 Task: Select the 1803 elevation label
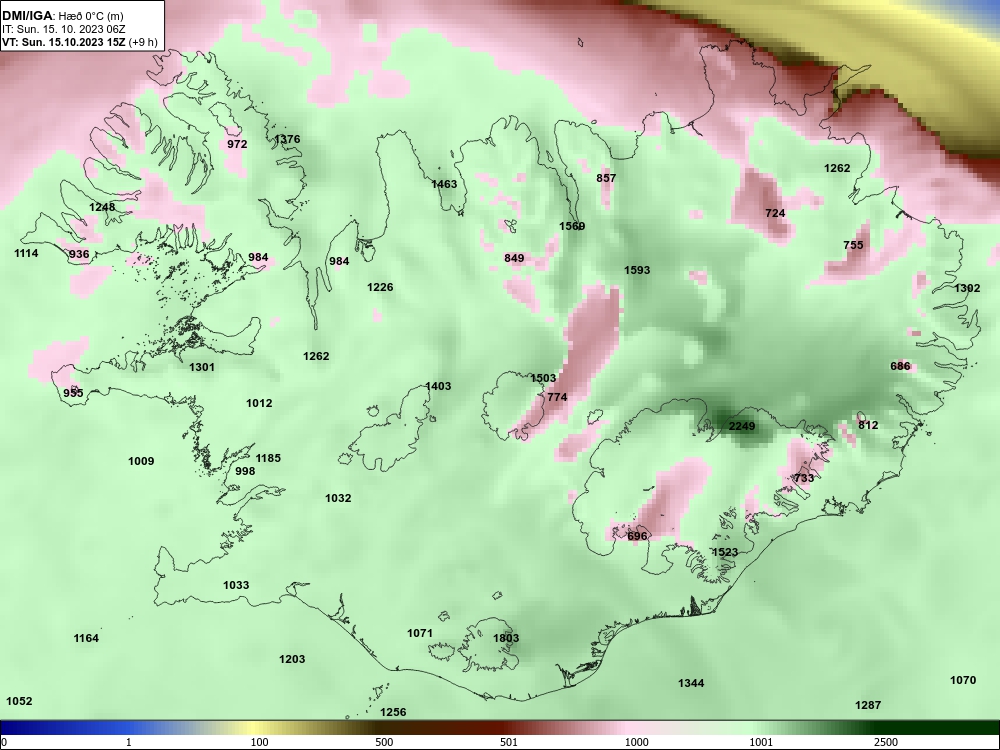click(506, 638)
